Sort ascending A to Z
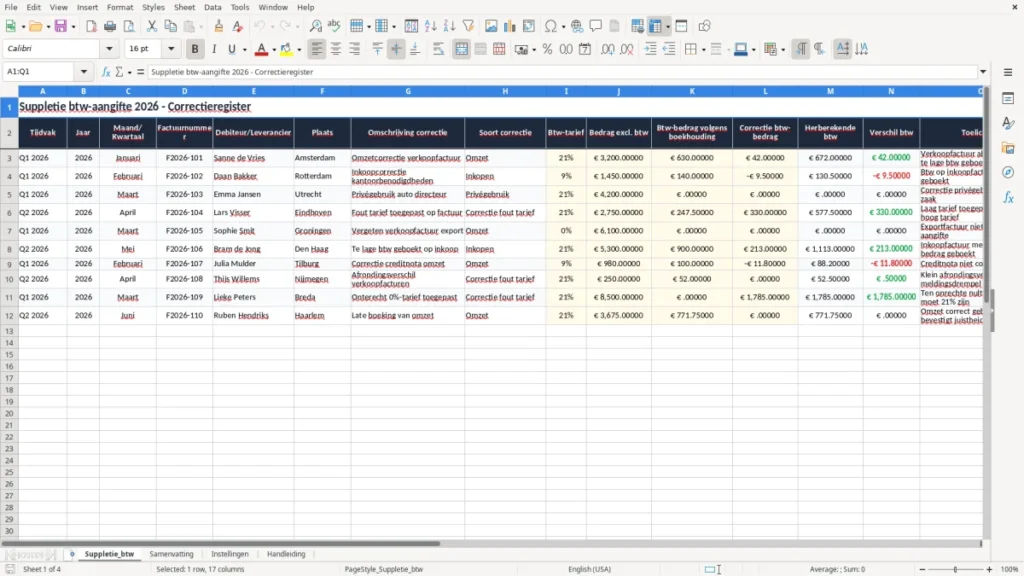The image size is (1024, 576). (x=430, y=26)
